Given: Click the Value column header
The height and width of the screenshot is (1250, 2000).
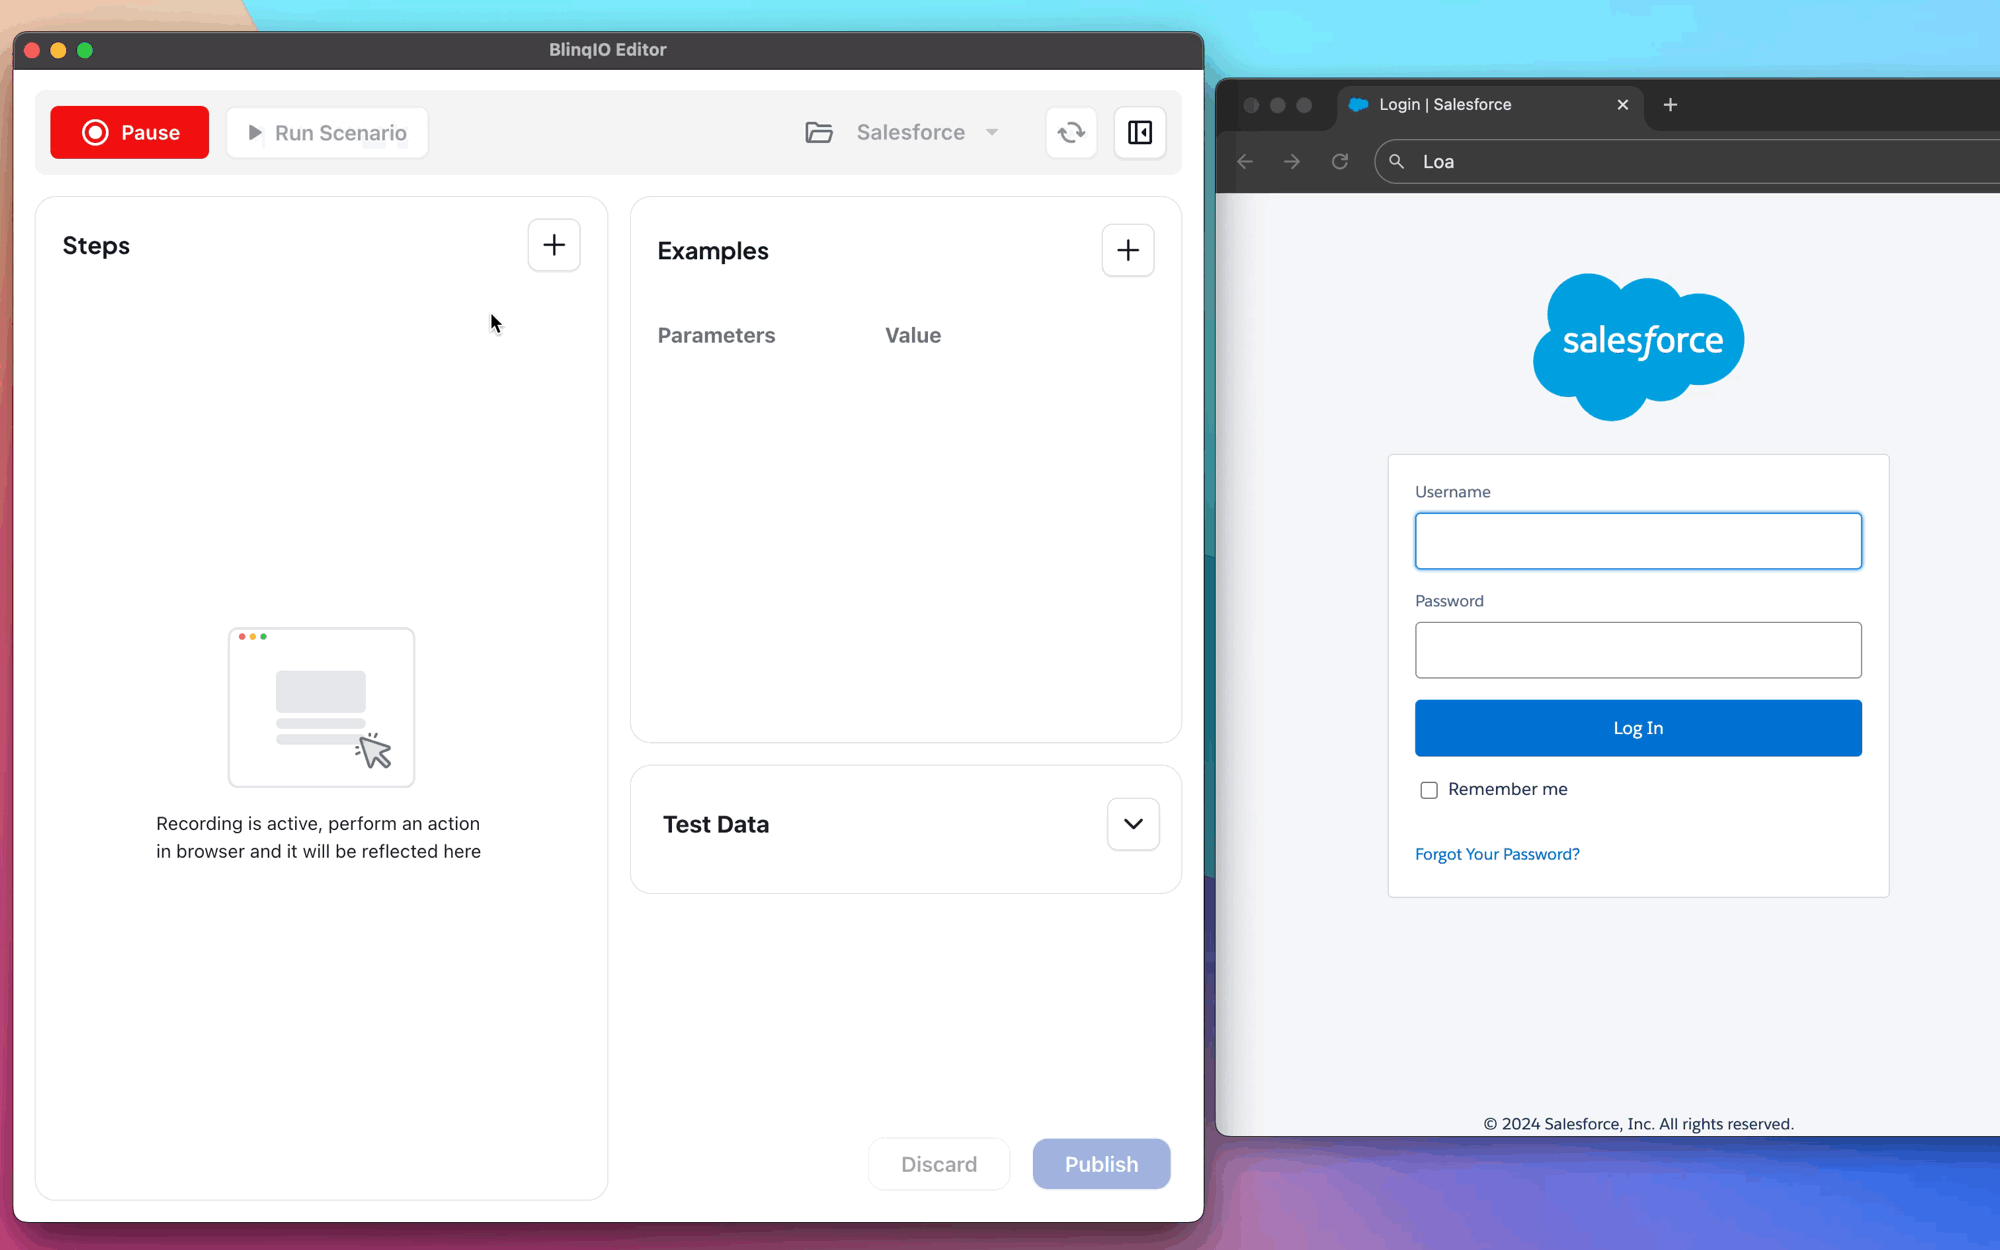Looking at the screenshot, I should point(913,335).
